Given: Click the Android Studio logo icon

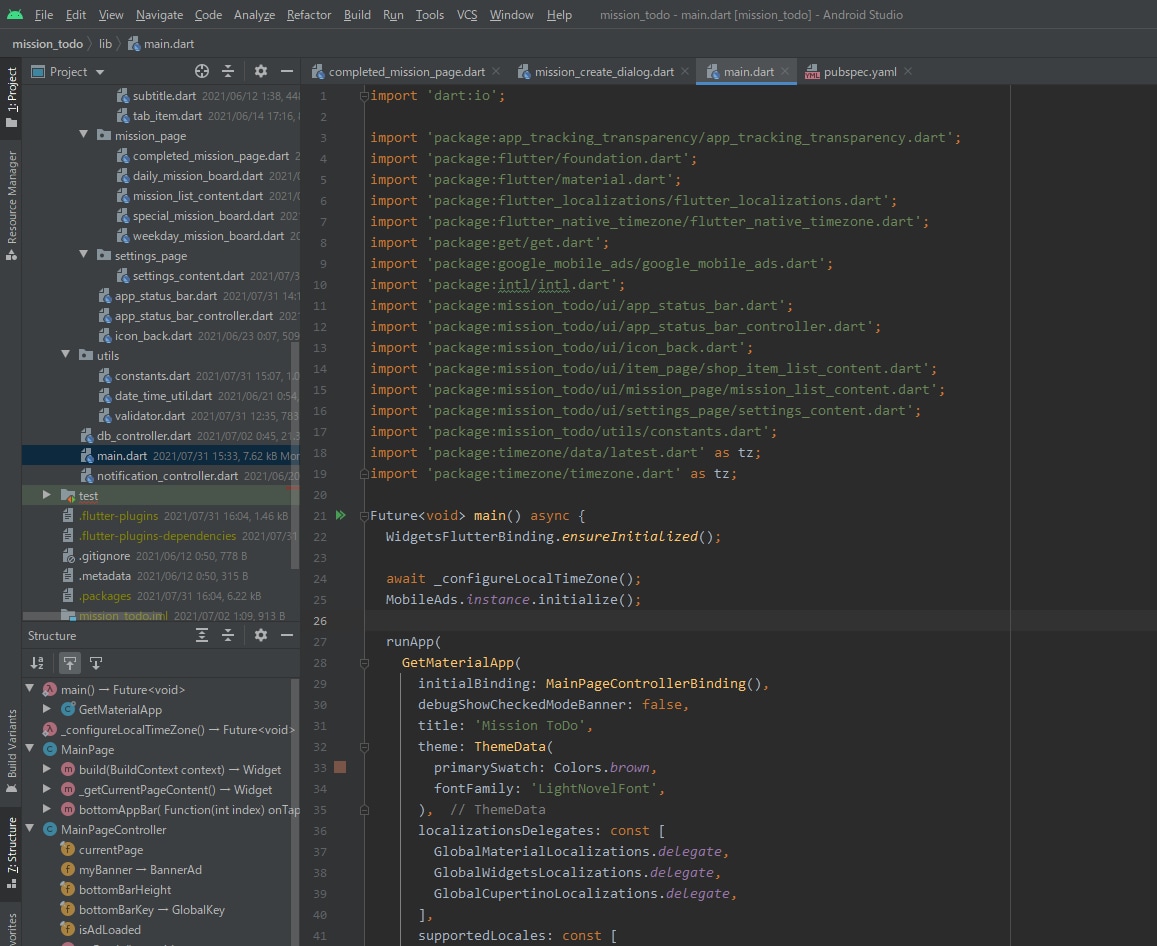Looking at the screenshot, I should click(x=15, y=14).
